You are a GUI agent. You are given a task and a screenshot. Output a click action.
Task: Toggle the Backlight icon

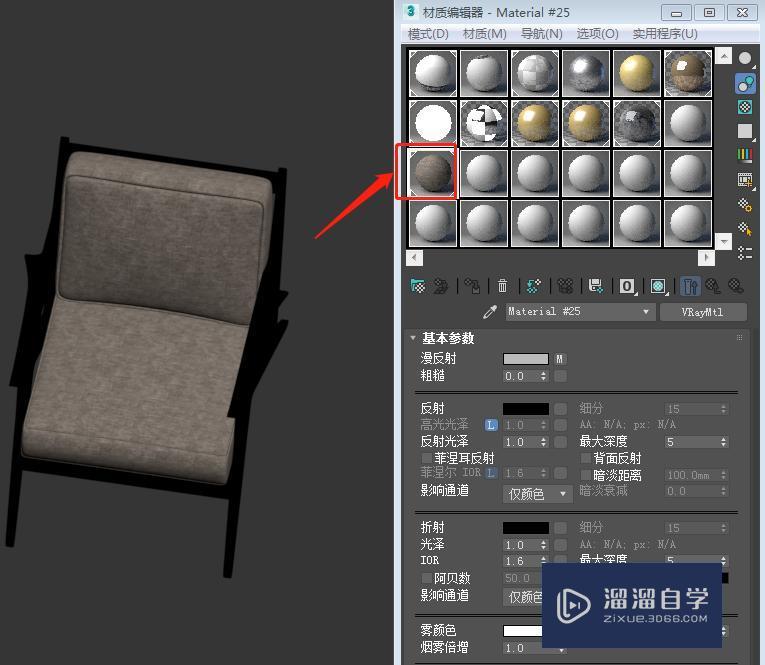pyautogui.click(x=745, y=83)
